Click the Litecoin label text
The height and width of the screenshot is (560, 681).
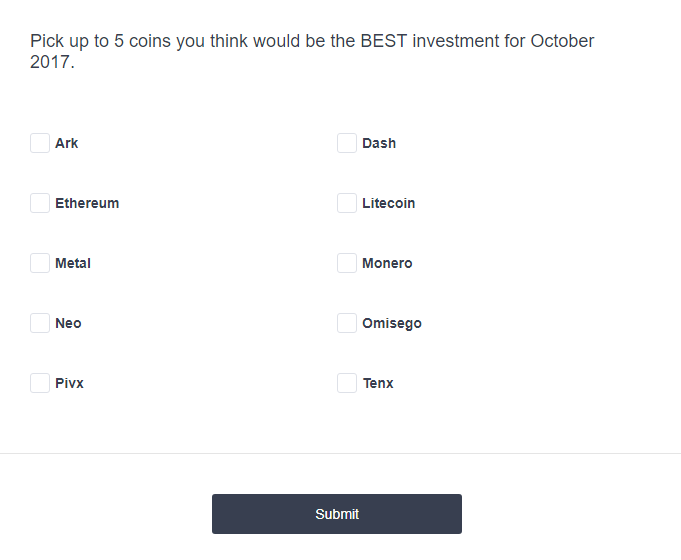coord(389,203)
